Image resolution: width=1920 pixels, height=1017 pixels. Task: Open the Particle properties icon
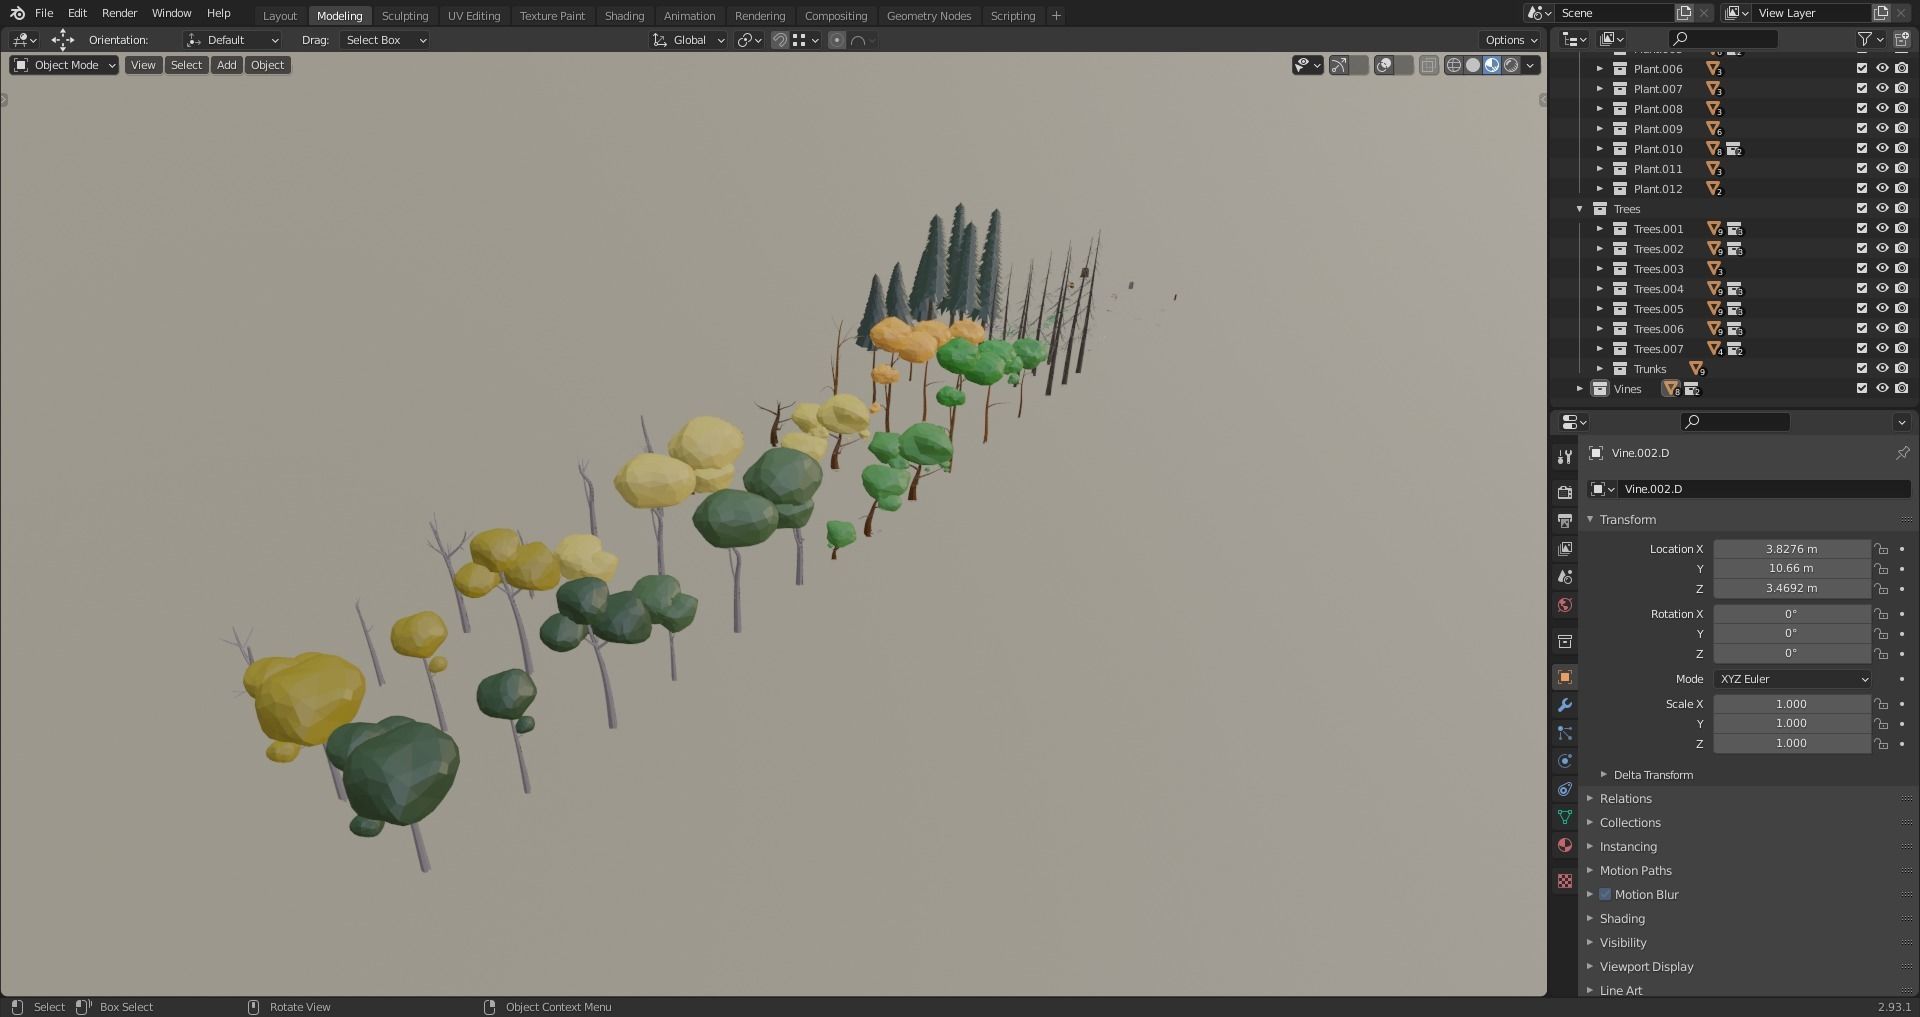click(x=1565, y=733)
